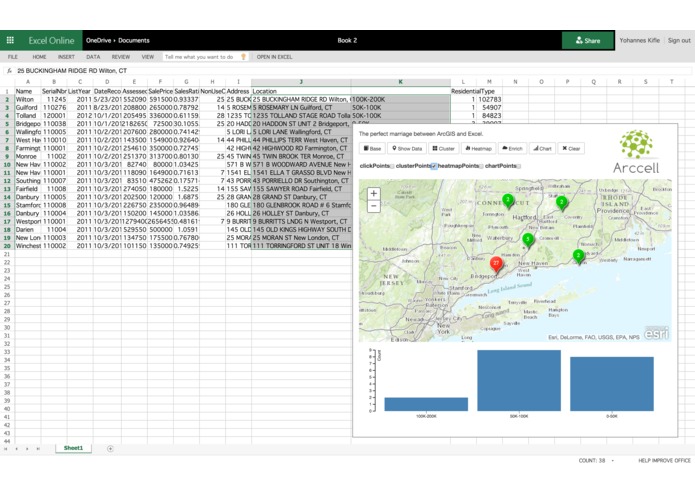Click the red cluster marker labeled 27
The height and width of the screenshot is (494, 695).
pos(496,265)
